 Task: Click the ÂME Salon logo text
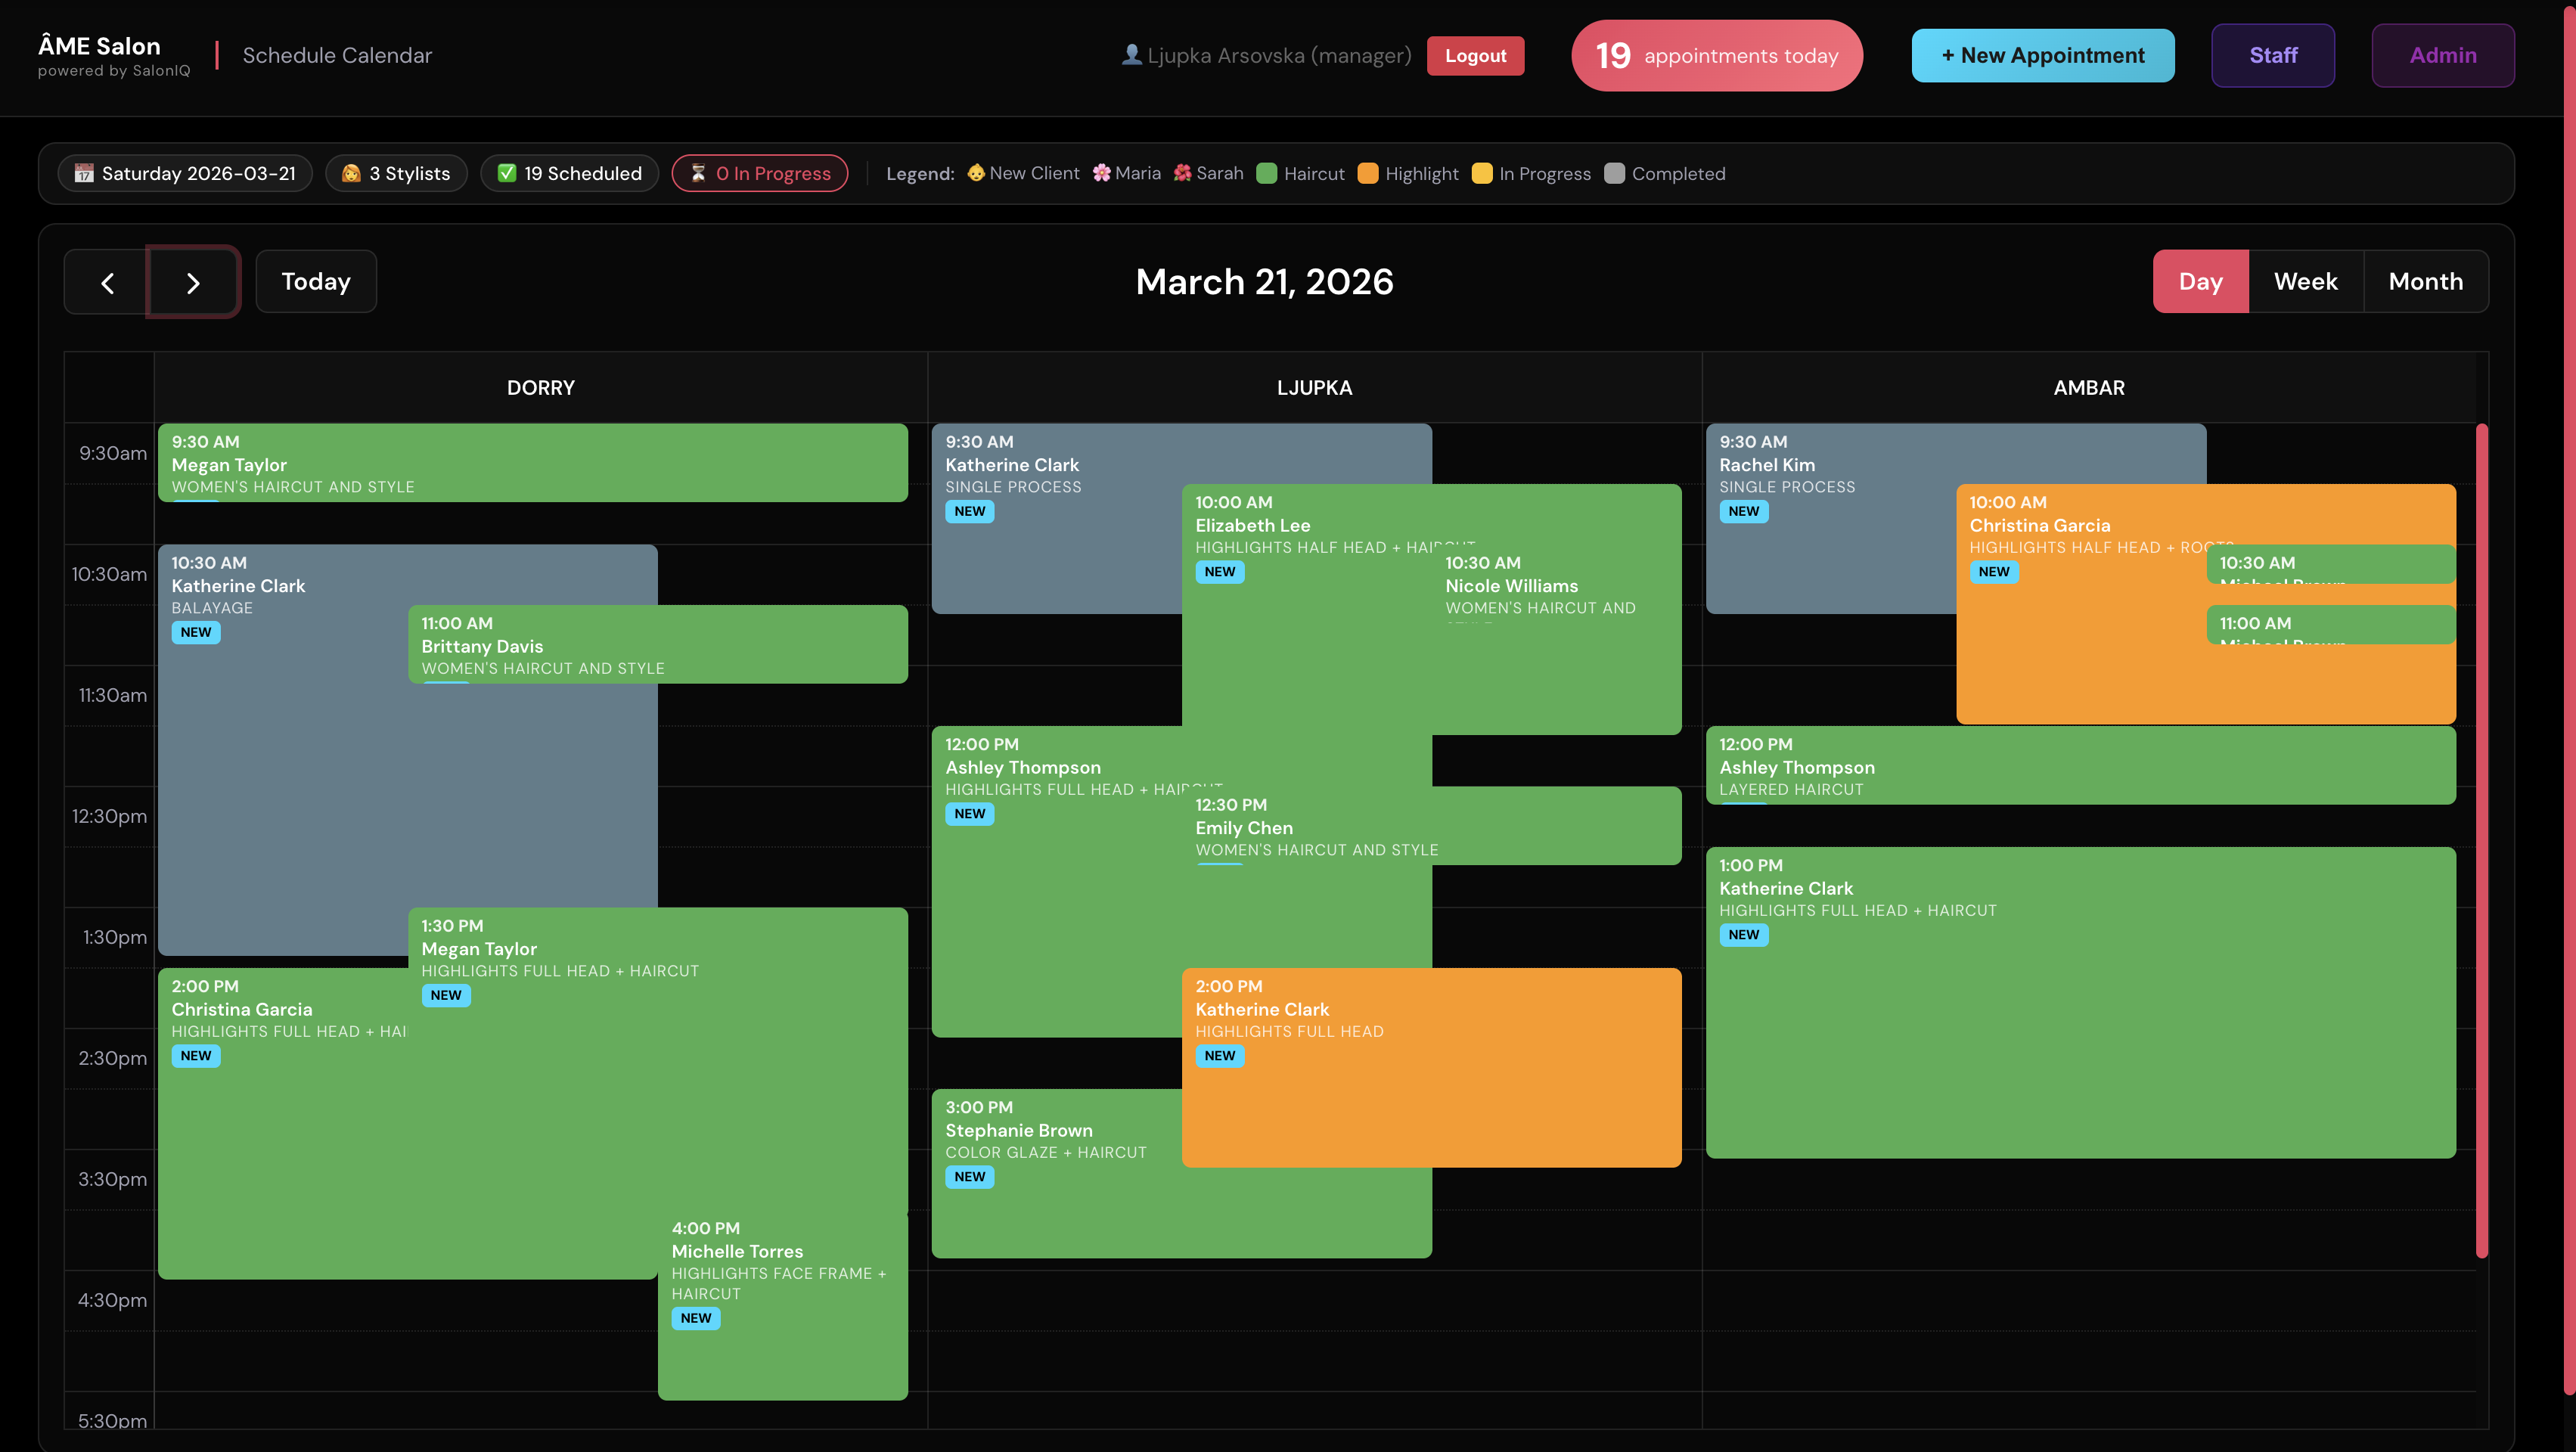click(99, 46)
